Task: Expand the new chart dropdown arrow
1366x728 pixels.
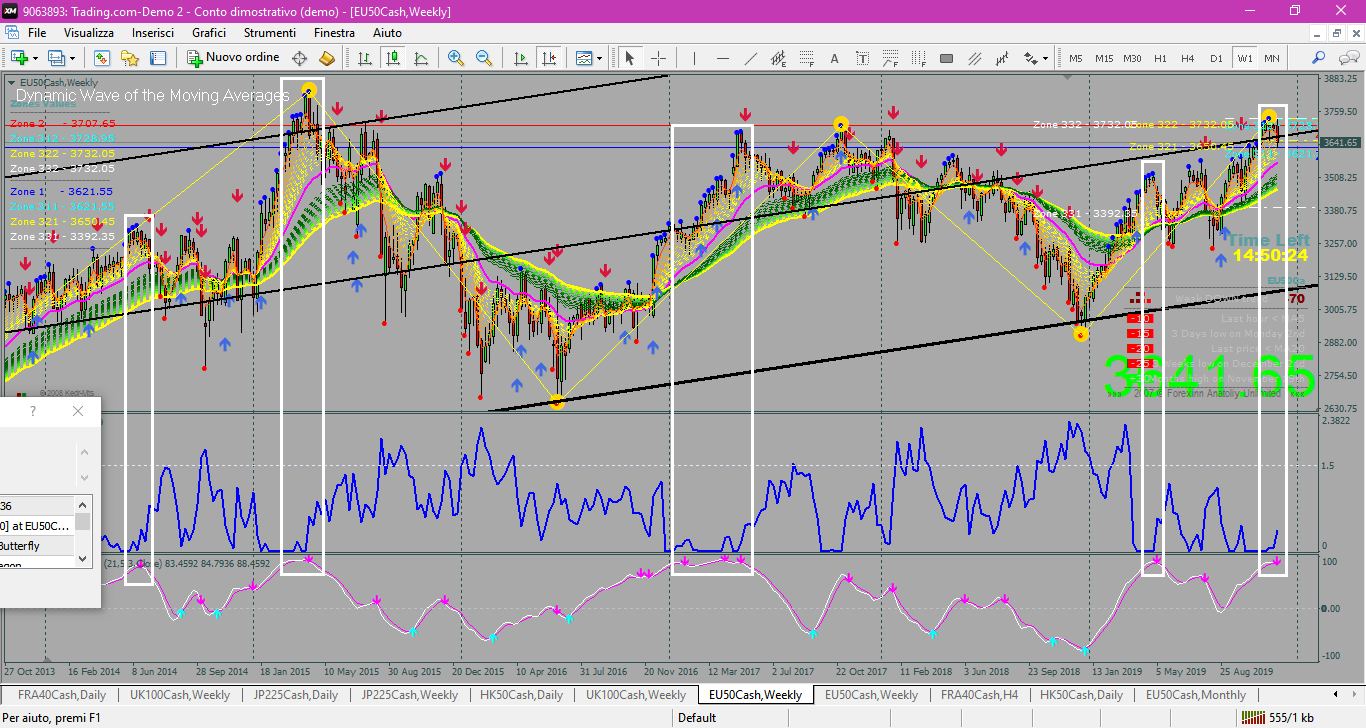Action: [x=35, y=58]
